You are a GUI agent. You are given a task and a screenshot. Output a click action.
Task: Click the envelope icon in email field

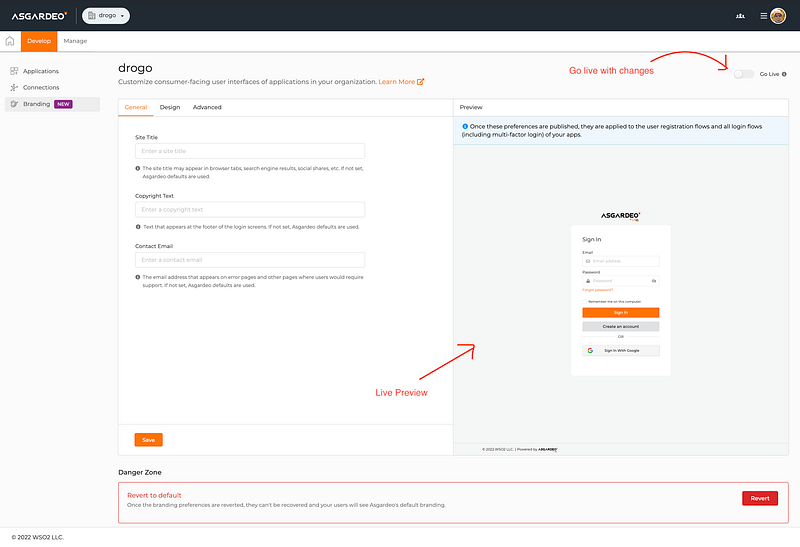pyautogui.click(x=588, y=261)
